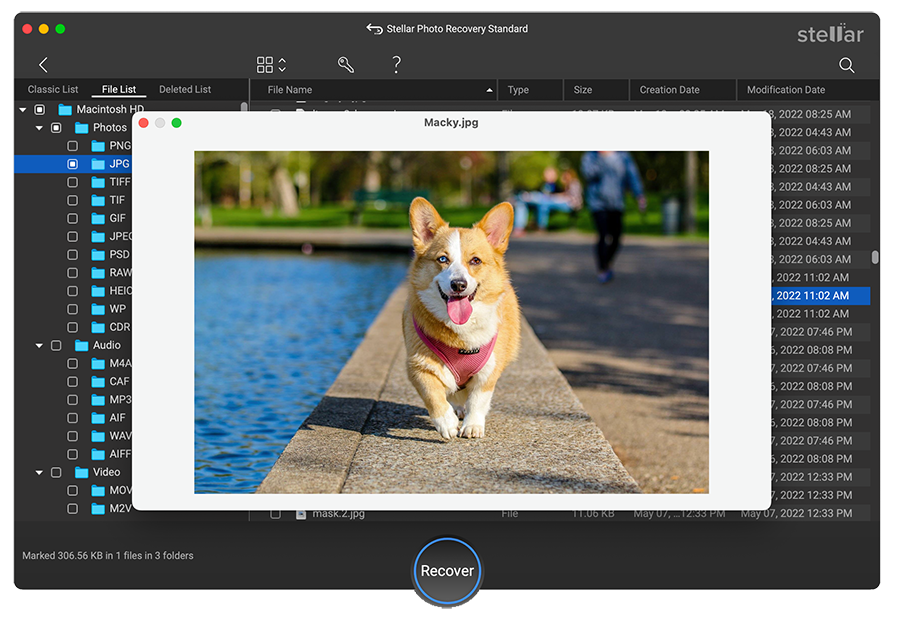This screenshot has width=900, height=620.
Task: Toggle the JPG folder checkbox
Action: click(73, 164)
